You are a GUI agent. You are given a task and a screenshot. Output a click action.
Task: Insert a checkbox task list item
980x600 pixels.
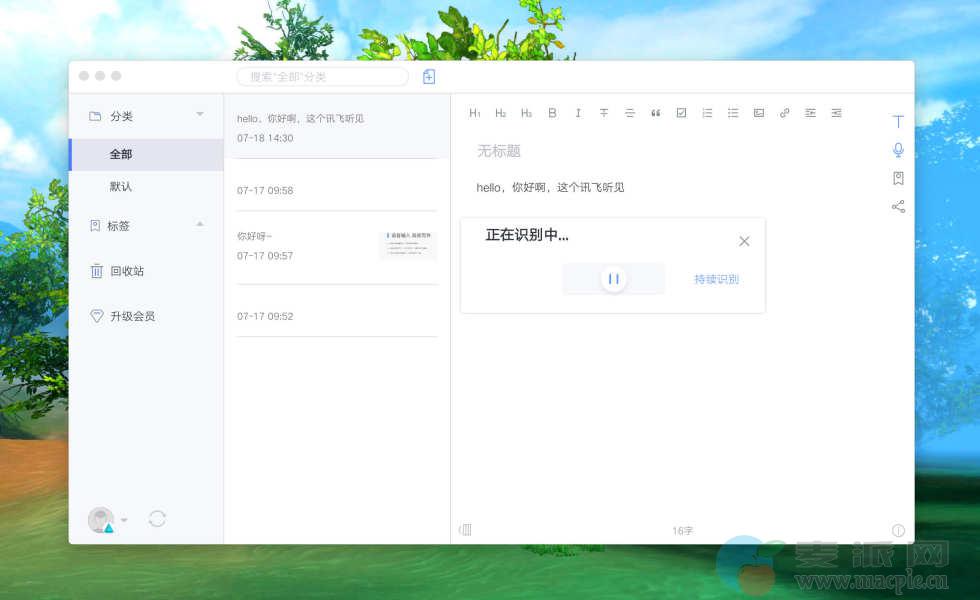point(681,113)
